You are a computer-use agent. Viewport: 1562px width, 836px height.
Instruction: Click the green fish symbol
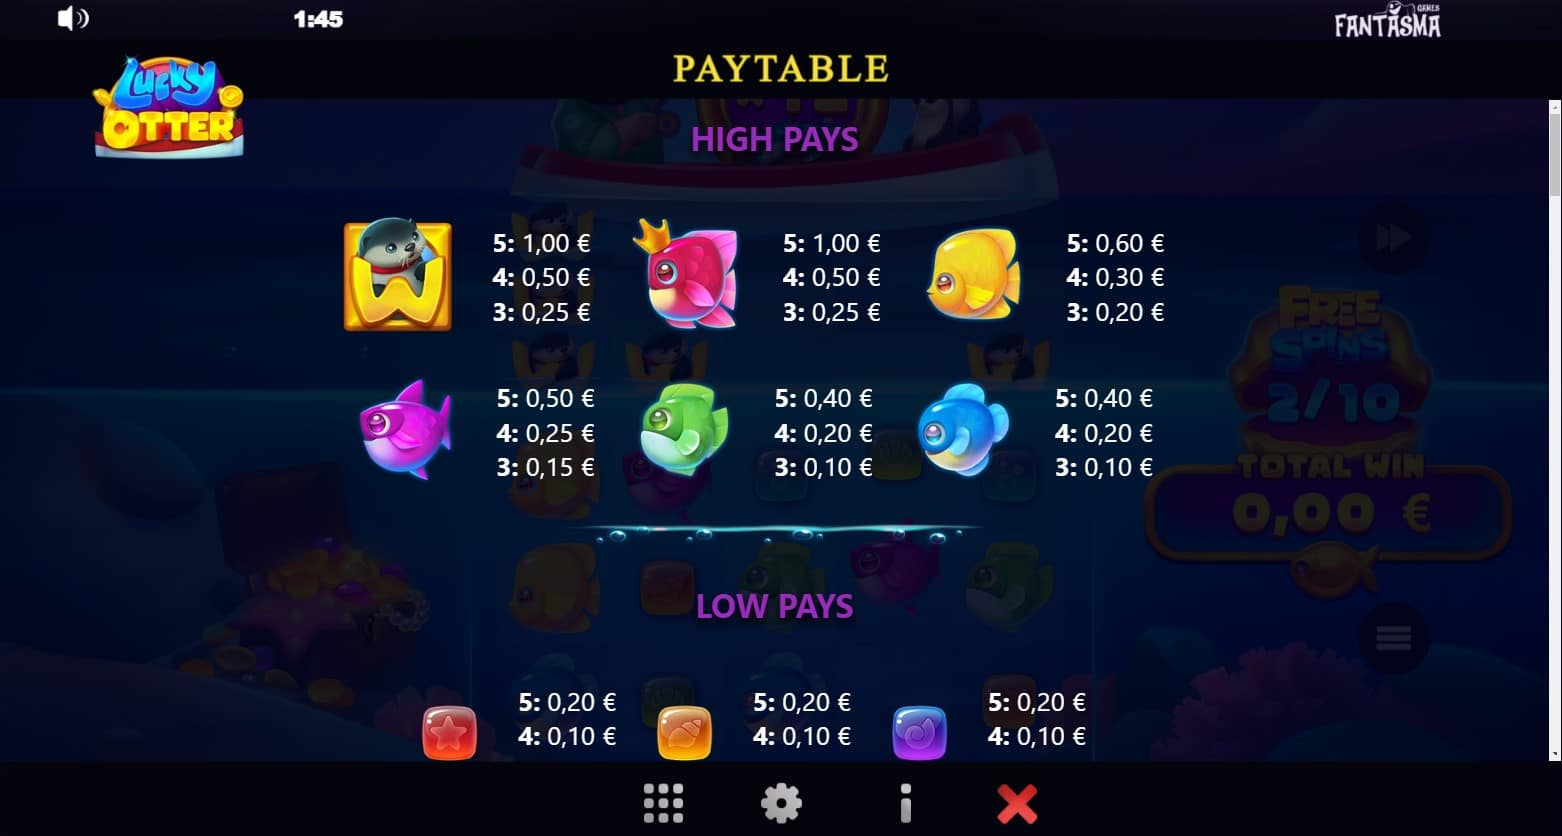point(684,429)
